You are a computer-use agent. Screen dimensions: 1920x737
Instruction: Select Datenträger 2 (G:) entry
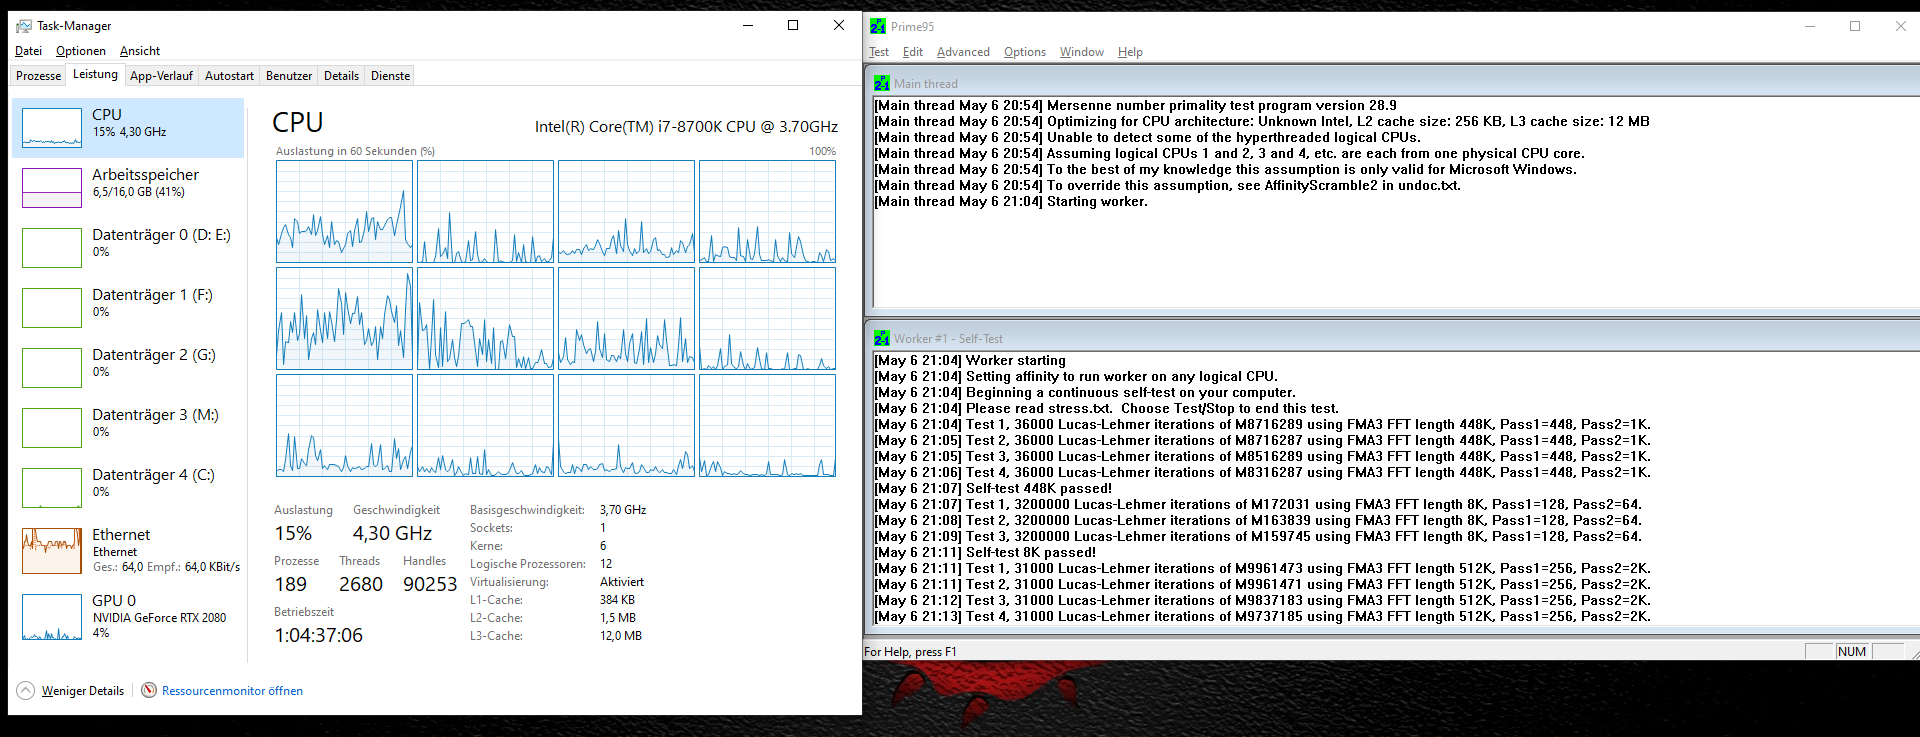click(x=128, y=367)
